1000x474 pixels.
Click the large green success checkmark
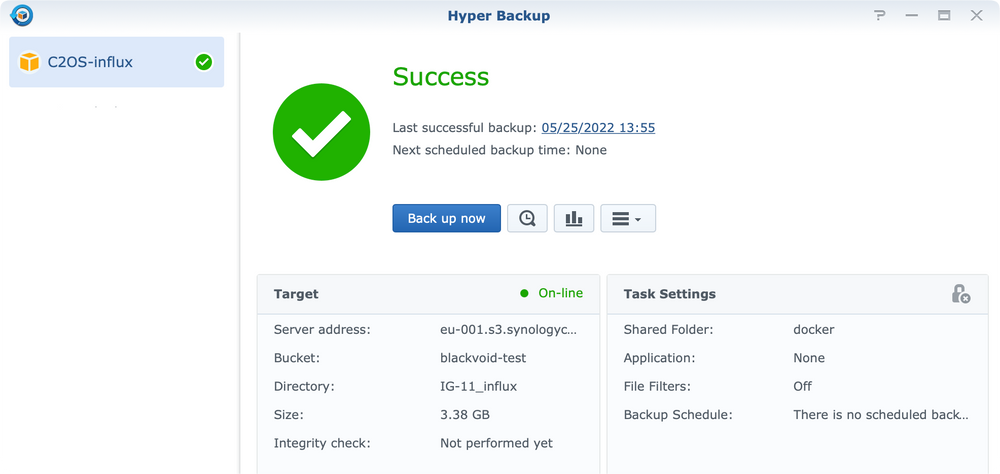coord(321,131)
